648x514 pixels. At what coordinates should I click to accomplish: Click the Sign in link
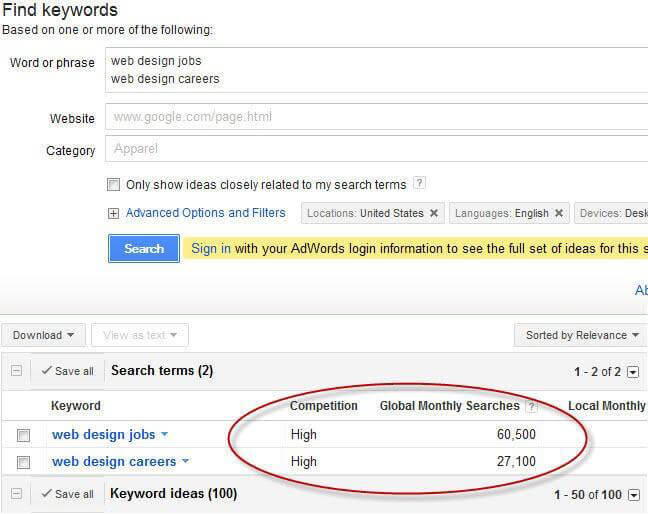point(210,249)
